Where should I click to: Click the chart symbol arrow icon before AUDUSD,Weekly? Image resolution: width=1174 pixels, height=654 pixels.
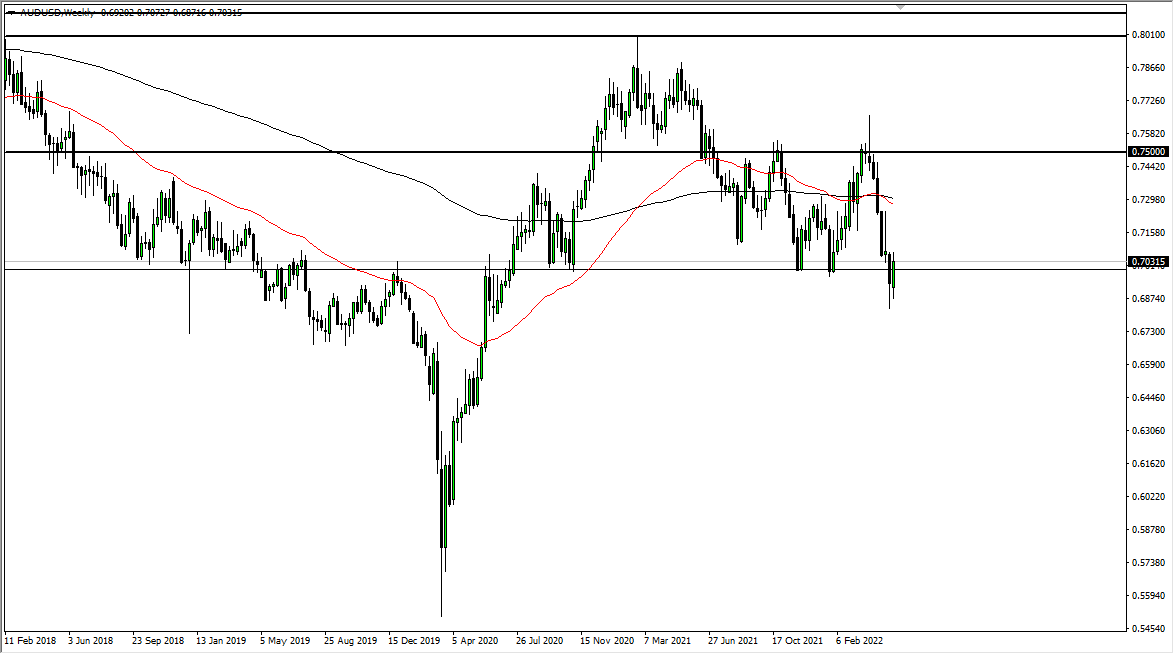click(x=11, y=11)
